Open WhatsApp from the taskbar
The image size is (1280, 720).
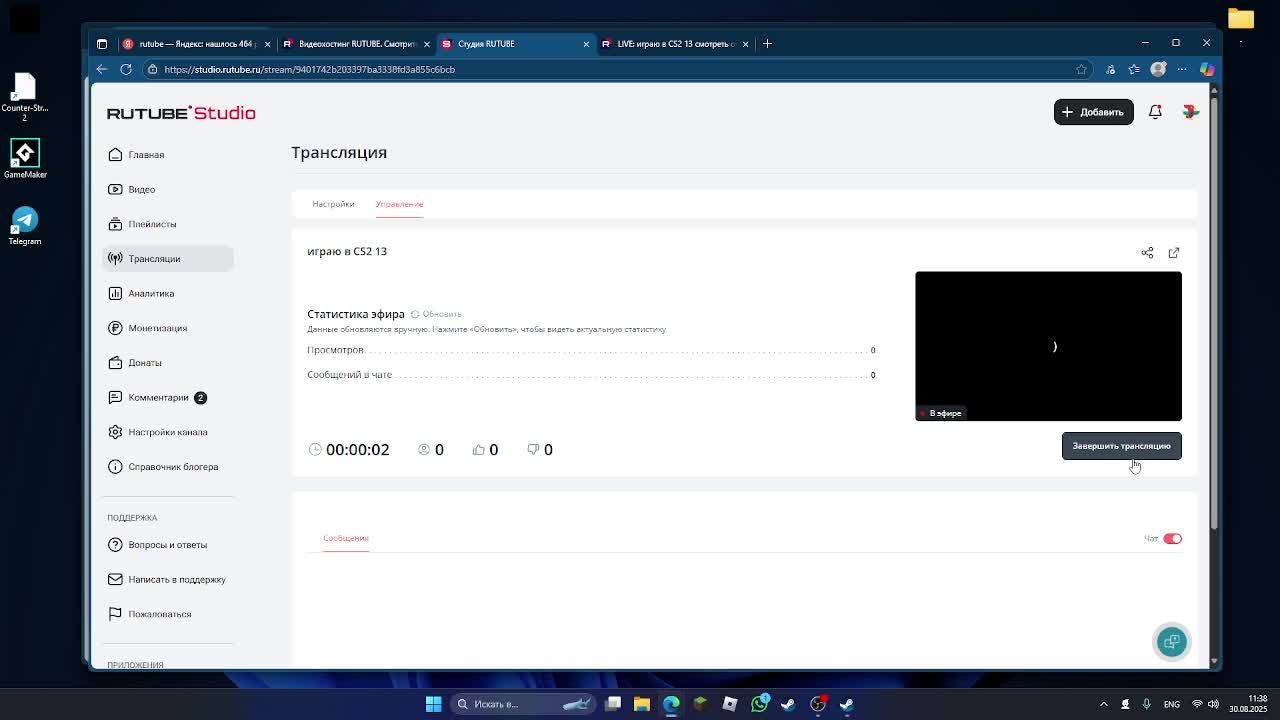[x=760, y=704]
